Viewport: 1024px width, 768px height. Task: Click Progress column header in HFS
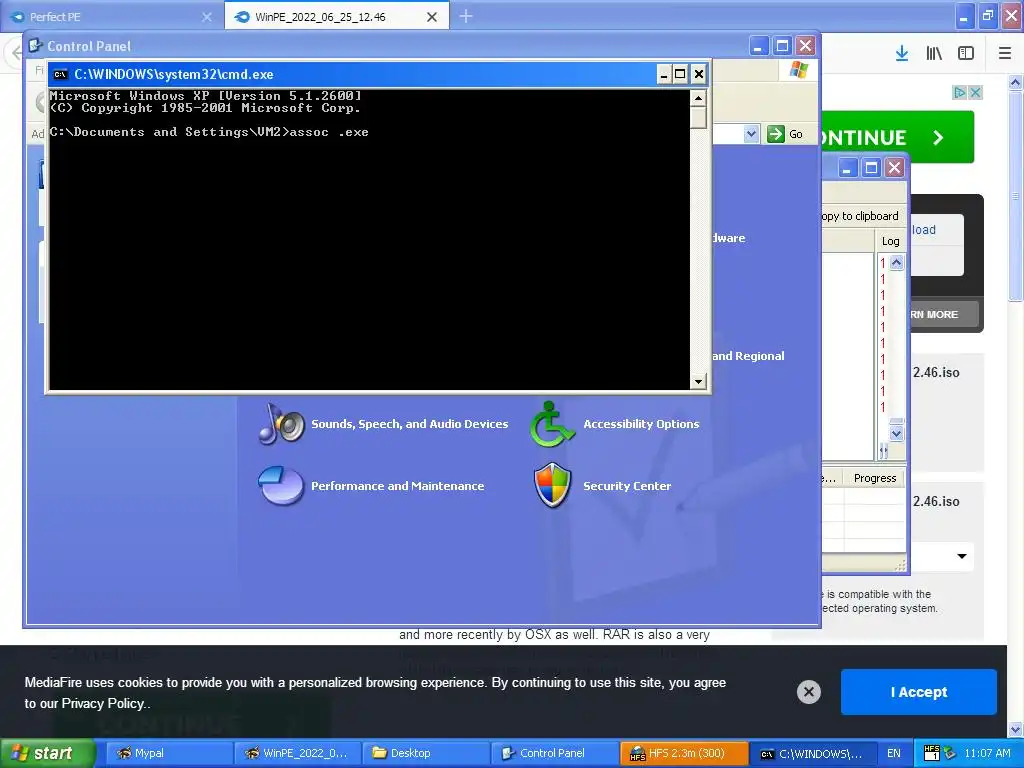[x=874, y=478]
